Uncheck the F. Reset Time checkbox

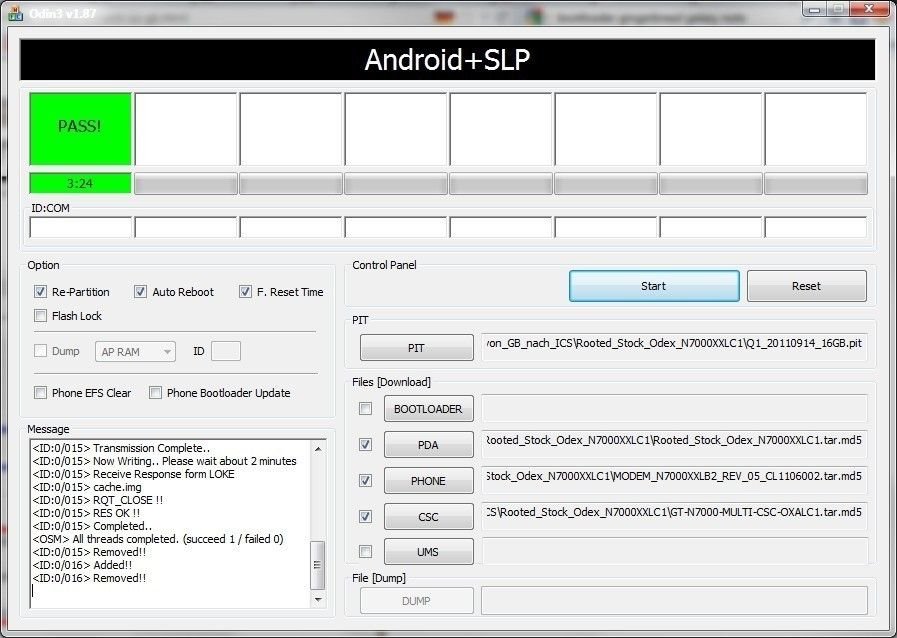pyautogui.click(x=245, y=292)
